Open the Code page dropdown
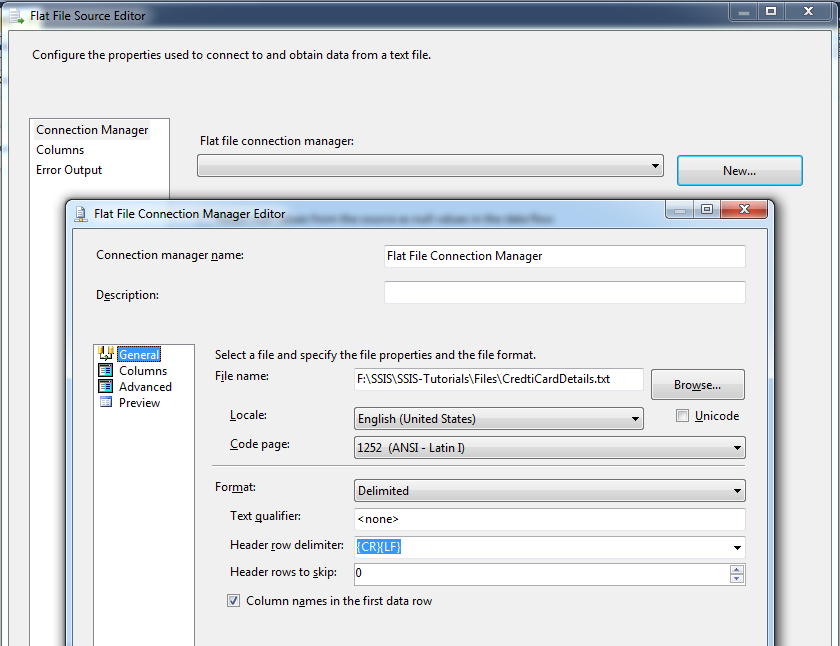This screenshot has height=646, width=840. click(738, 447)
